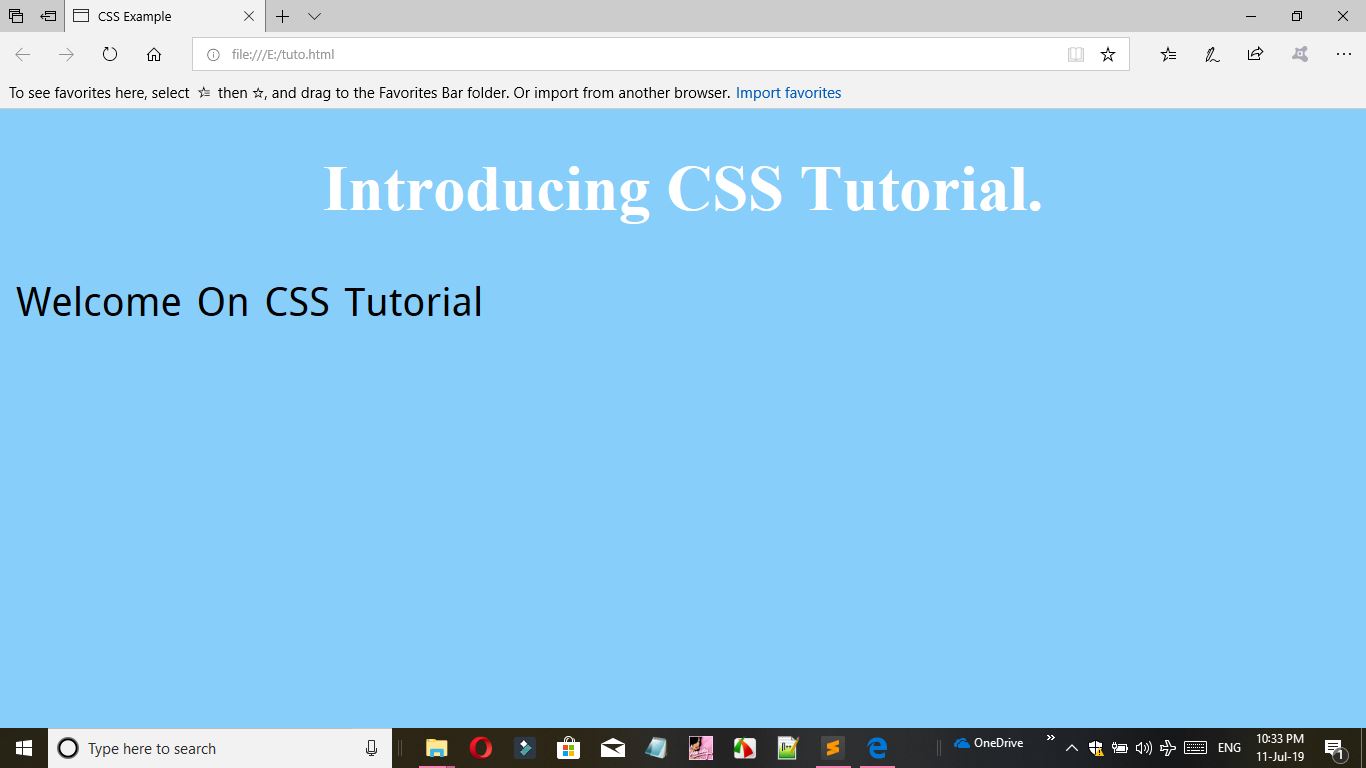Expand the hidden icons in system tray
The width and height of the screenshot is (1366, 768).
coord(1071,747)
